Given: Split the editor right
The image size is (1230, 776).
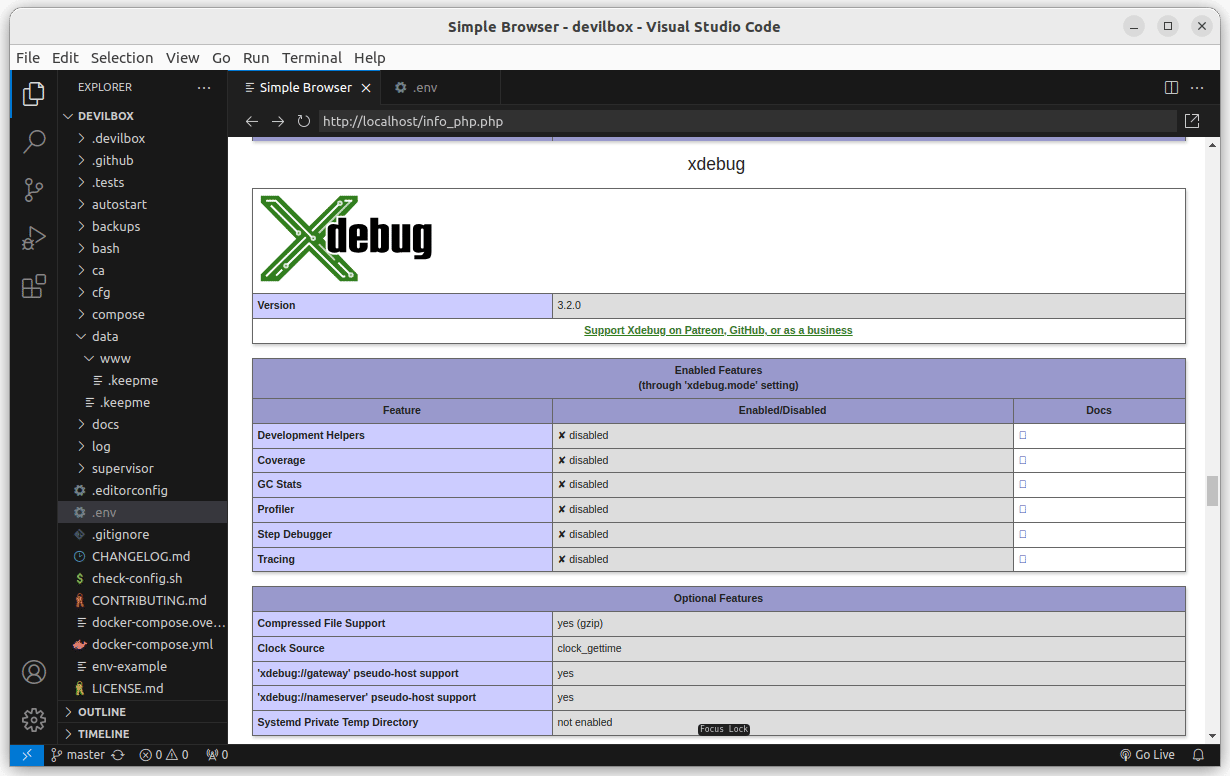Looking at the screenshot, I should point(1171,88).
